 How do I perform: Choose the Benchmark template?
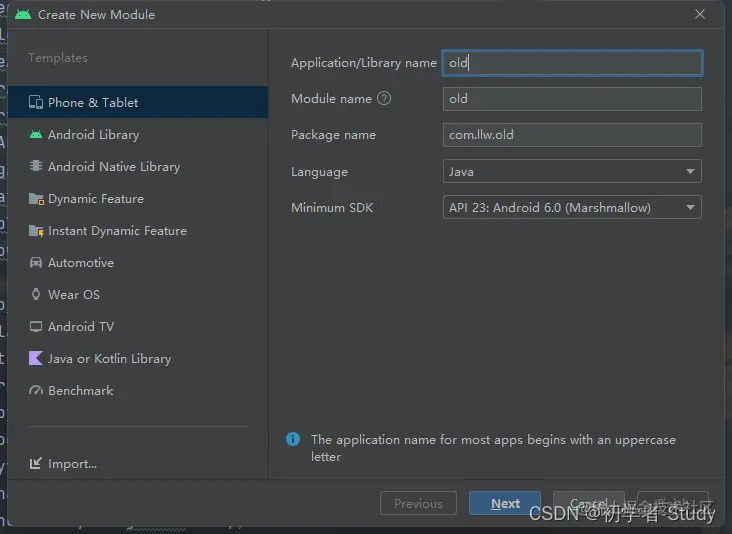click(138, 390)
